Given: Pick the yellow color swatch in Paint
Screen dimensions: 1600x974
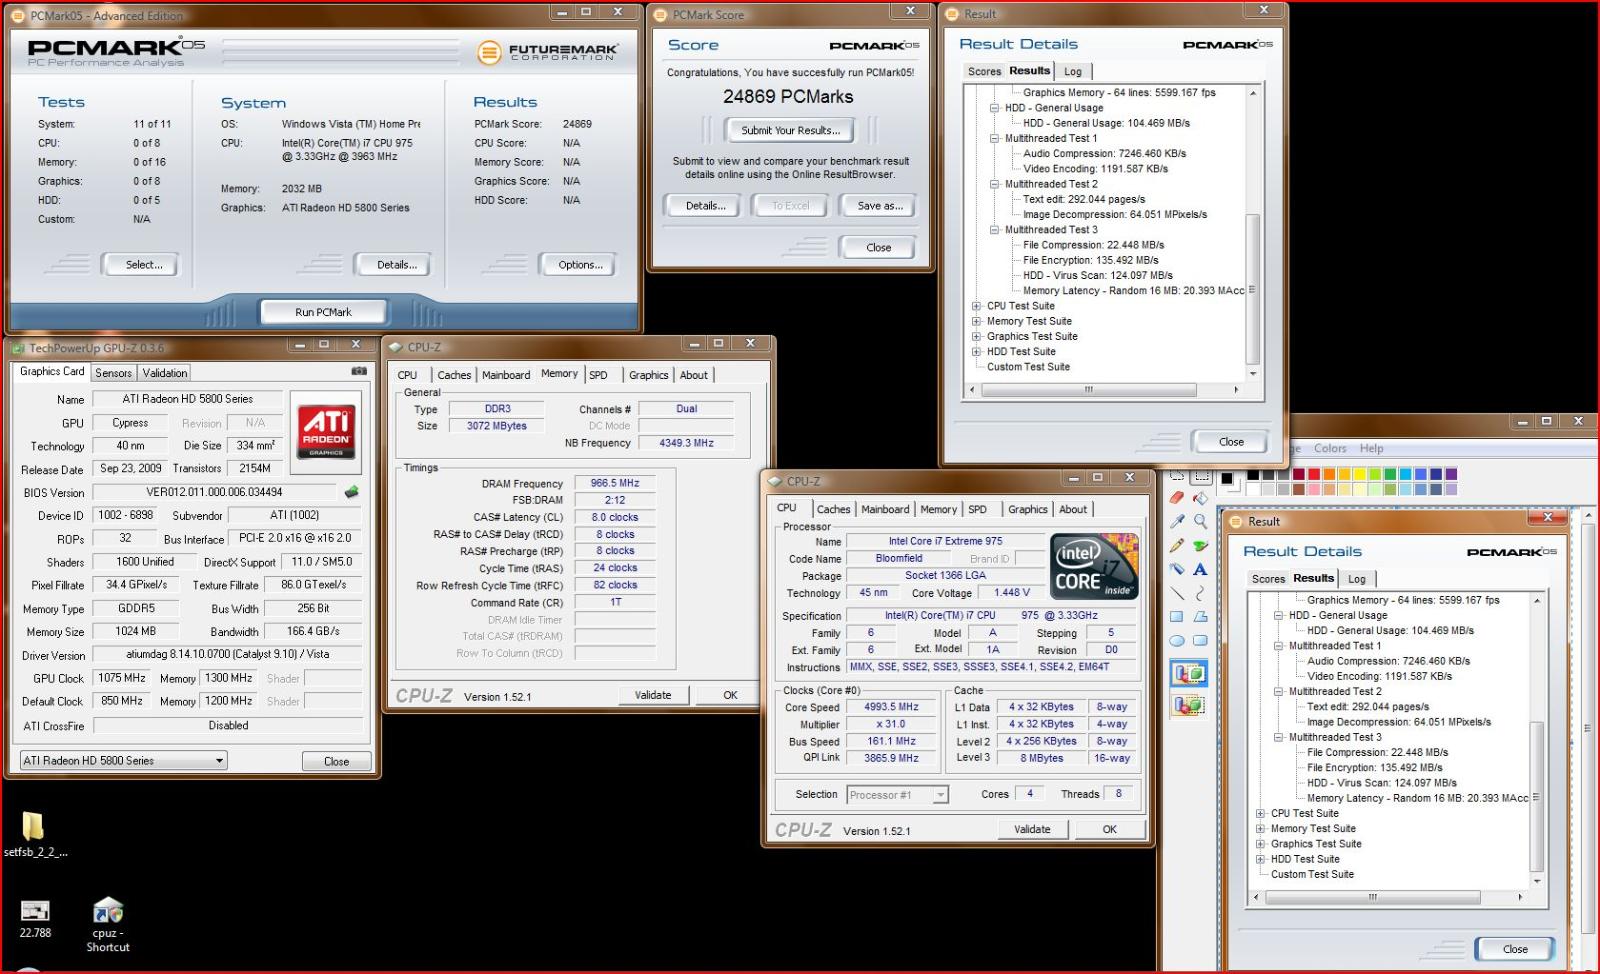Looking at the screenshot, I should pyautogui.click(x=1359, y=474).
